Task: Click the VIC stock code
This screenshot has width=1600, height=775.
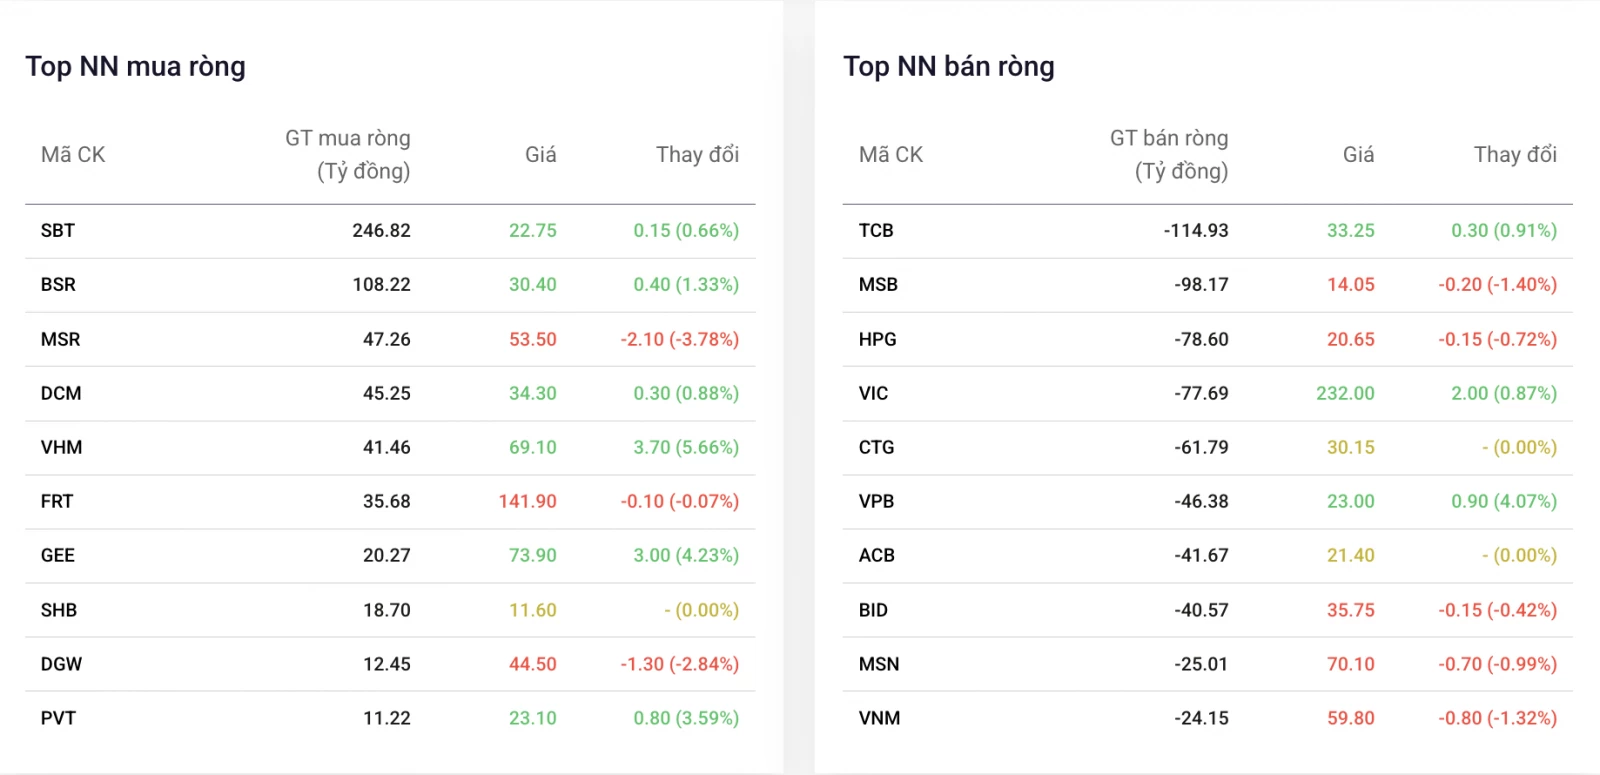Action: pyautogui.click(x=873, y=393)
